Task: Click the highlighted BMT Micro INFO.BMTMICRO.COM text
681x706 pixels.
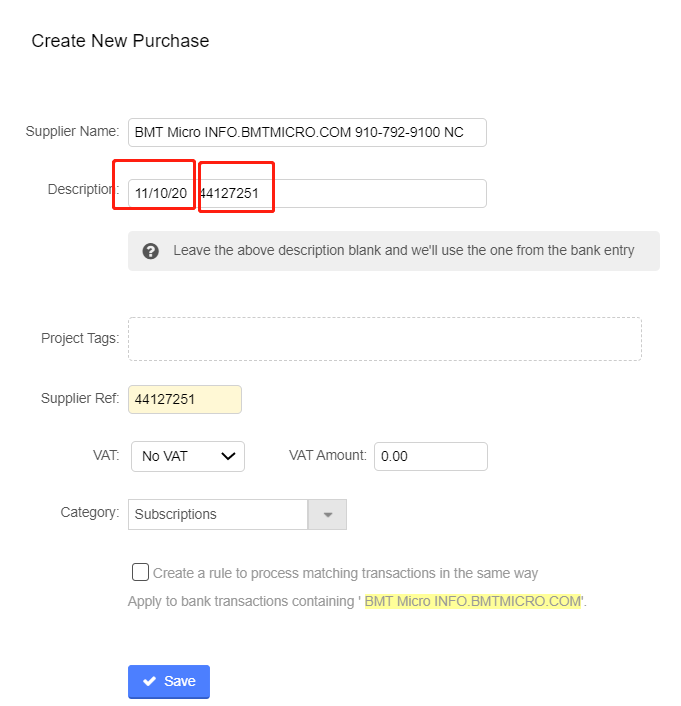Action: [472, 601]
